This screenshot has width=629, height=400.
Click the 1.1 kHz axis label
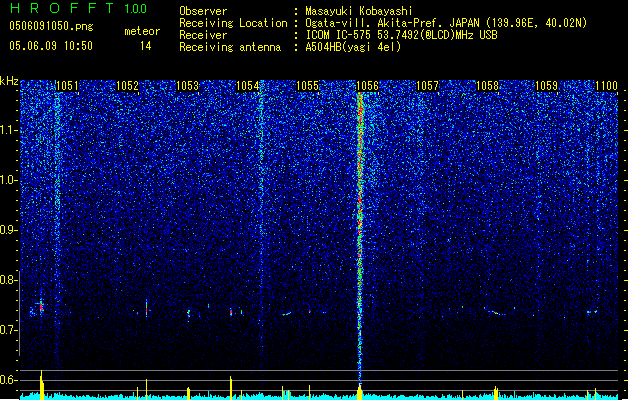[8, 130]
